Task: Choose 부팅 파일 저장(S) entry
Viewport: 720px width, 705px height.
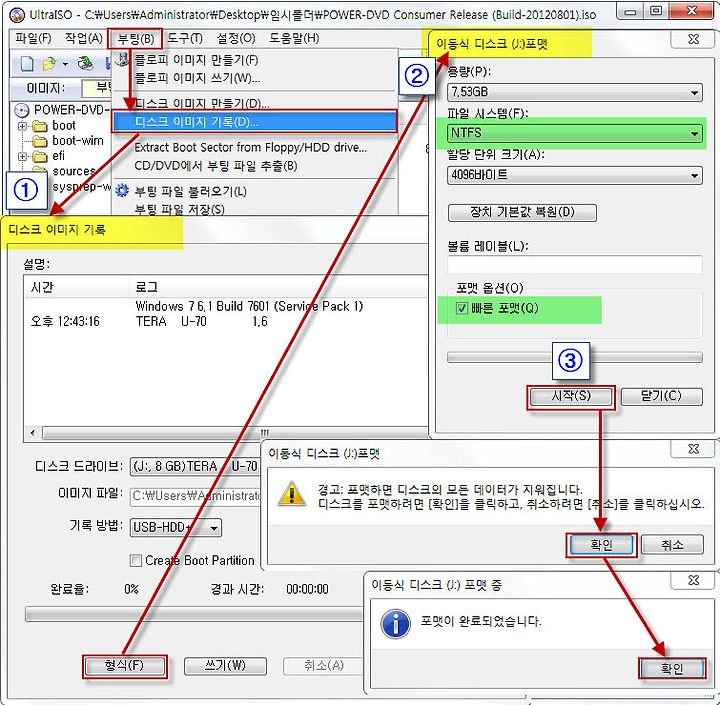Action: 179,209
